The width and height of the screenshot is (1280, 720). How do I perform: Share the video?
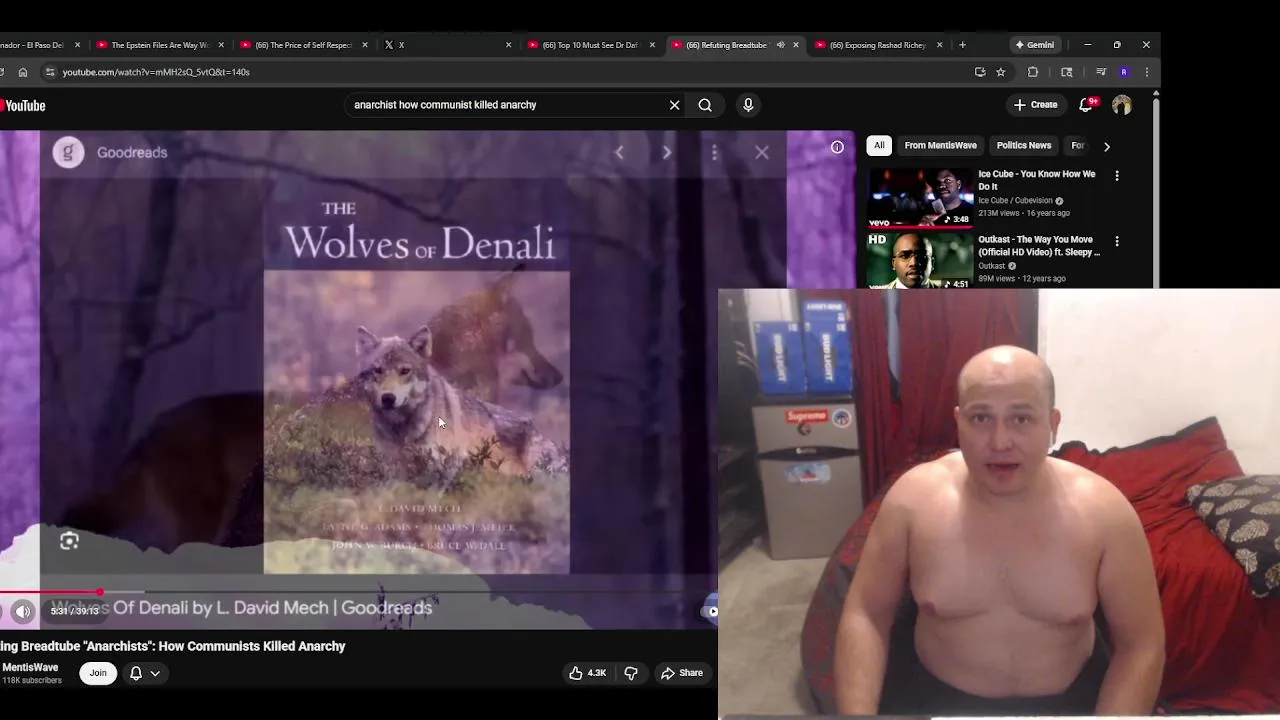[x=682, y=673]
